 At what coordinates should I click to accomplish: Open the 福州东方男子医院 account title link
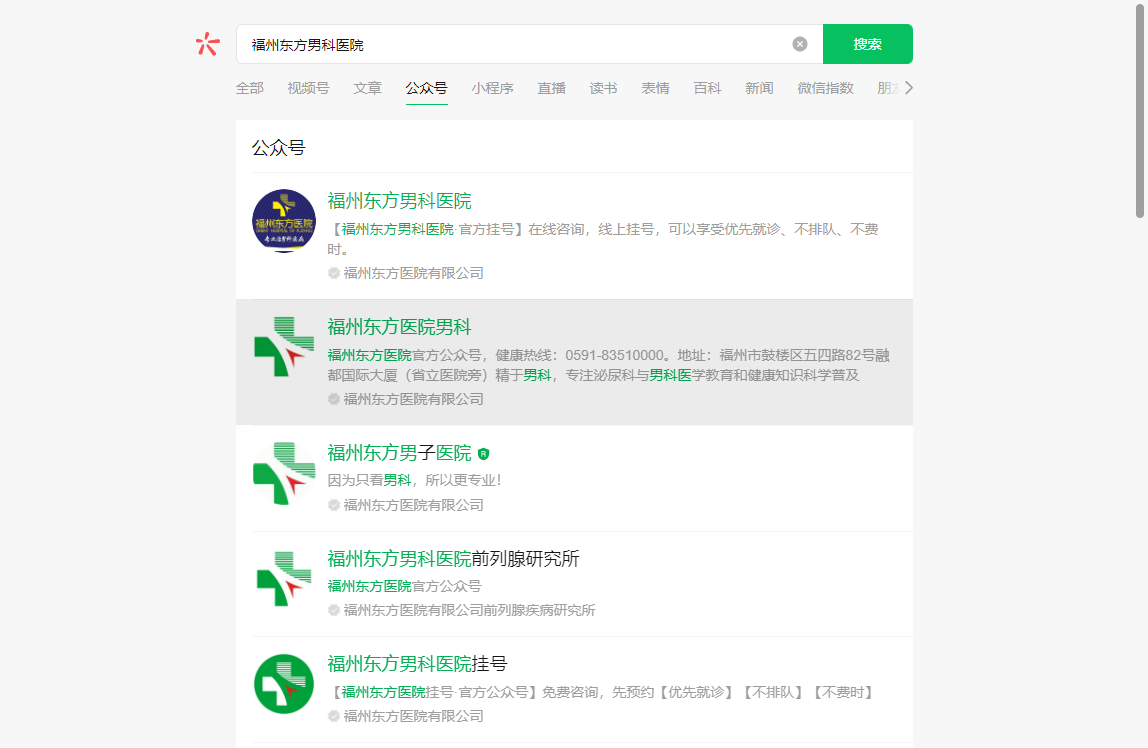(399, 453)
